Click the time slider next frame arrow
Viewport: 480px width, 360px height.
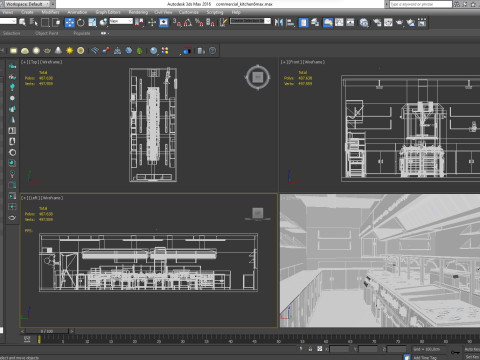[x=72, y=331]
